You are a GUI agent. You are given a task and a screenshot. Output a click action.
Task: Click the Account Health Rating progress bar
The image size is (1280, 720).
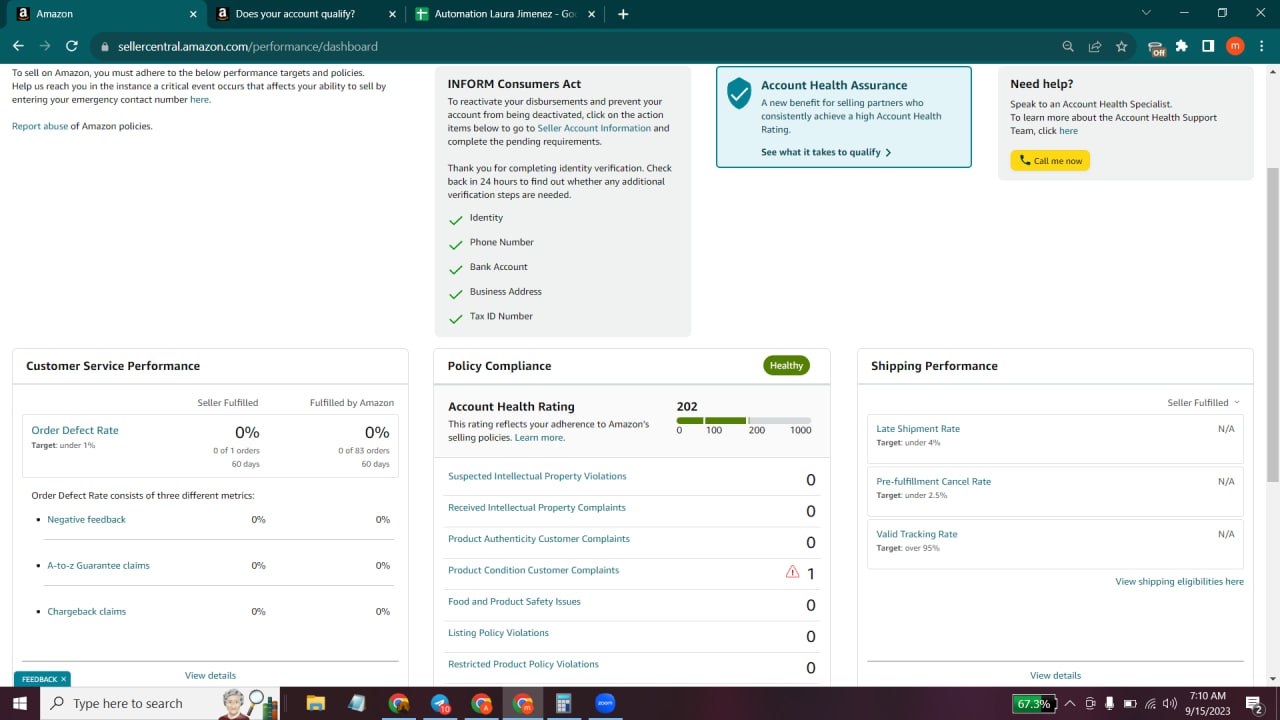coord(744,420)
